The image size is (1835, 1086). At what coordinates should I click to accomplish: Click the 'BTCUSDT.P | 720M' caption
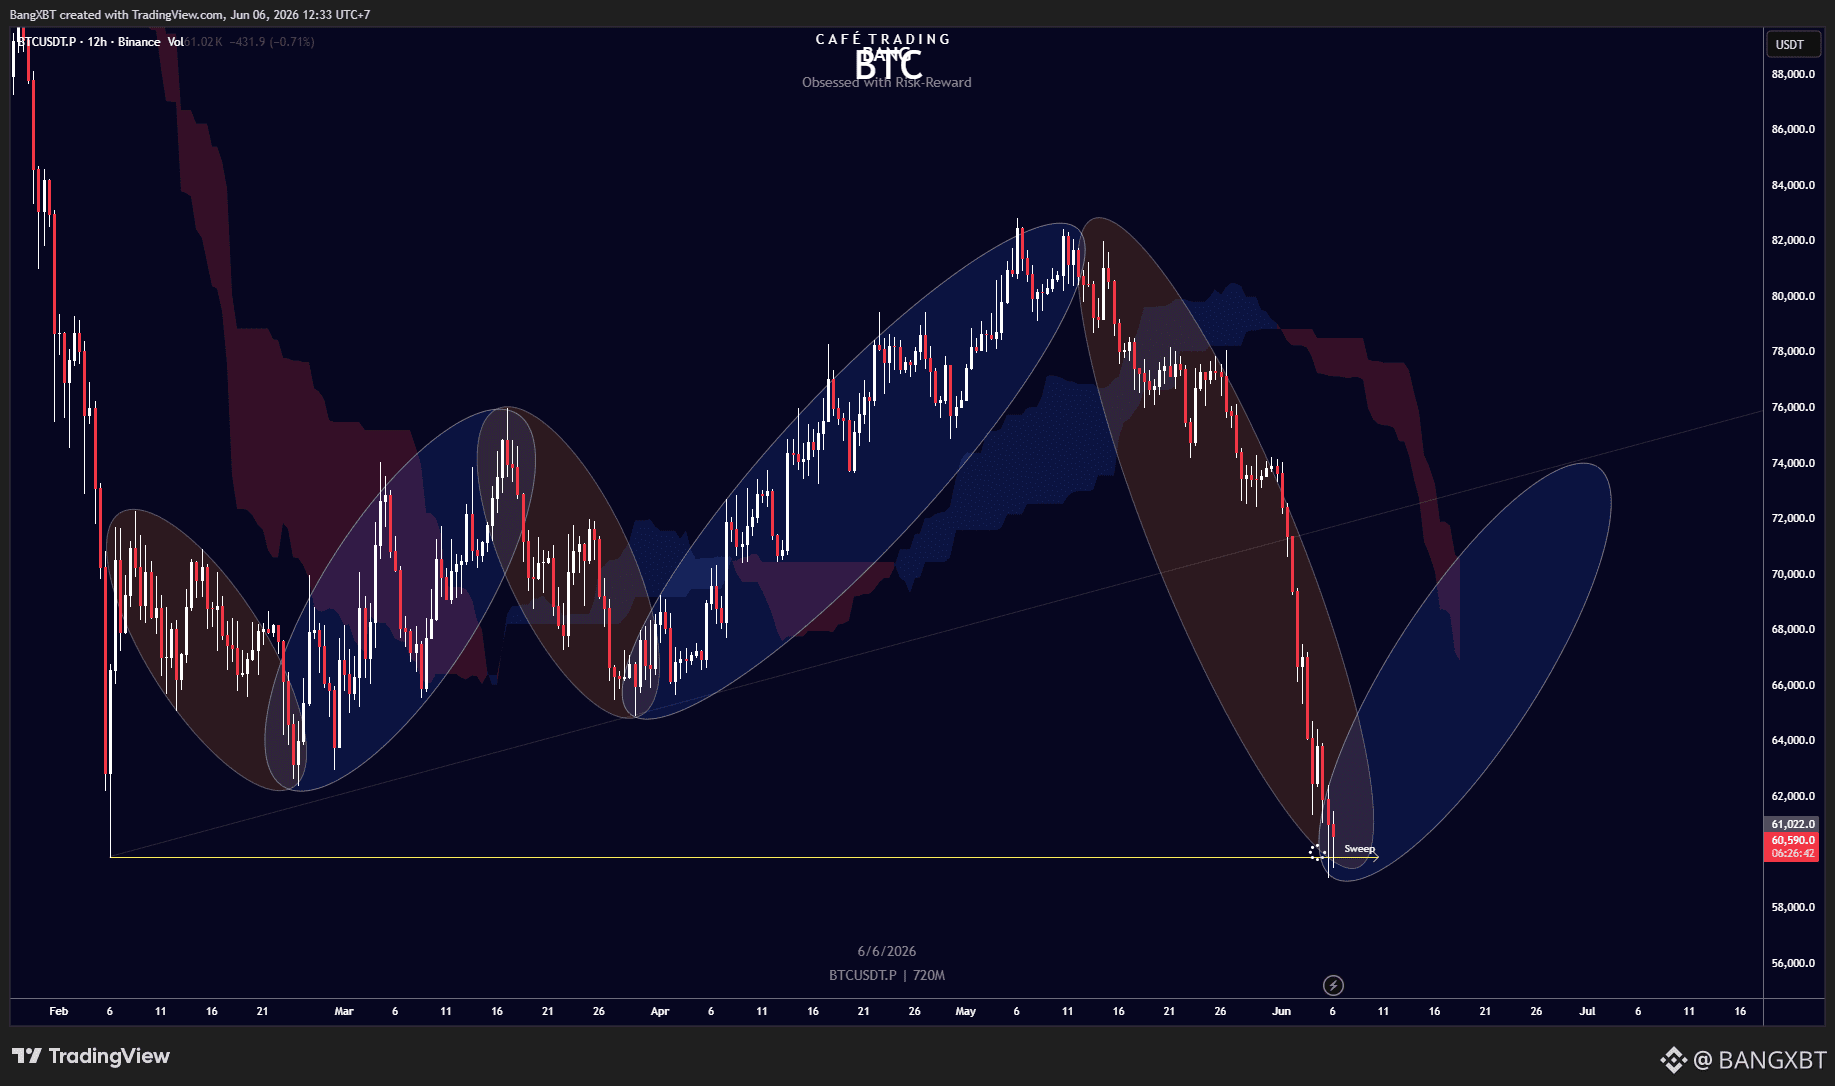click(x=887, y=975)
